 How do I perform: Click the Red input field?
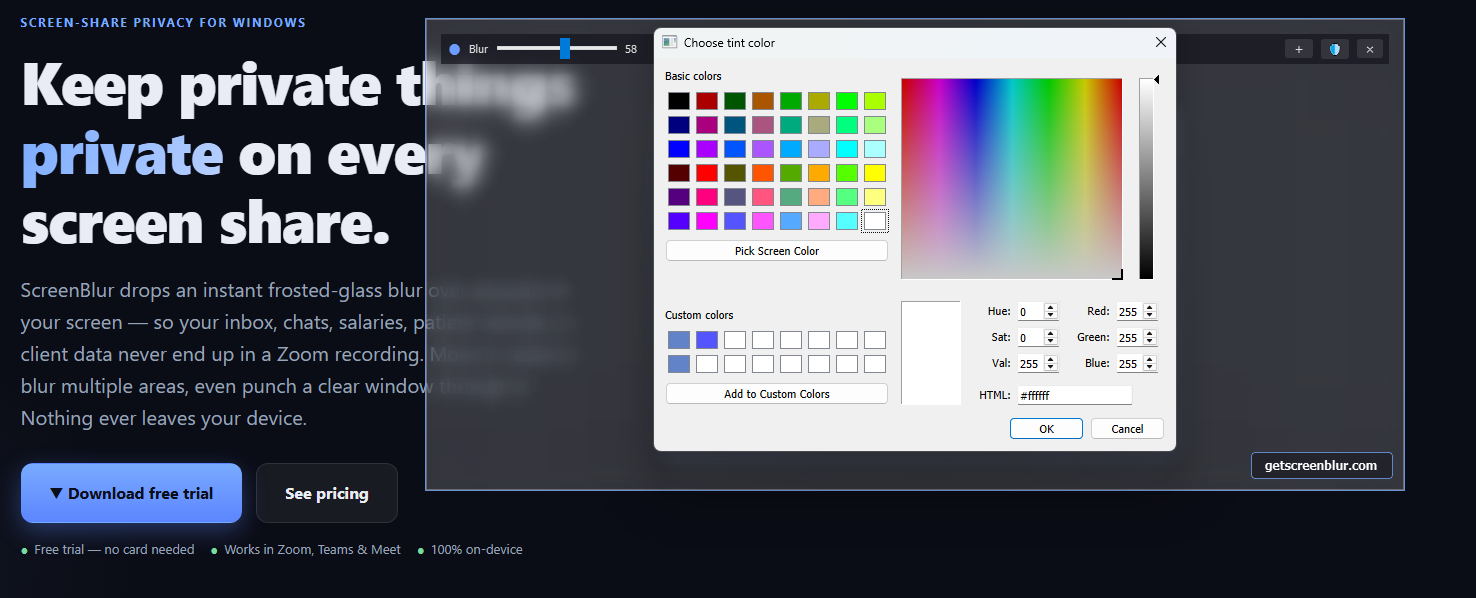1129,312
